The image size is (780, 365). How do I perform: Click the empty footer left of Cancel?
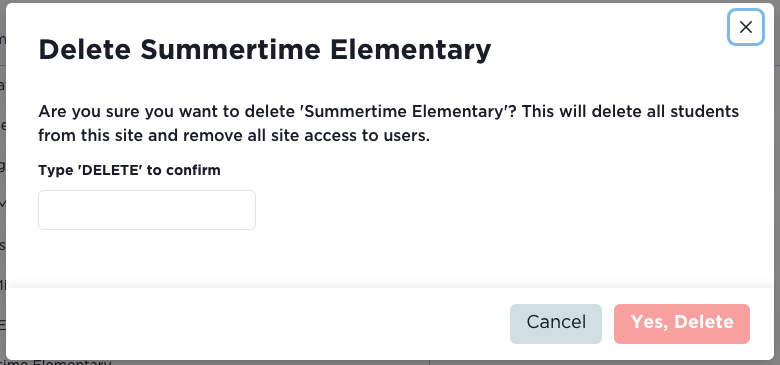coord(258,324)
